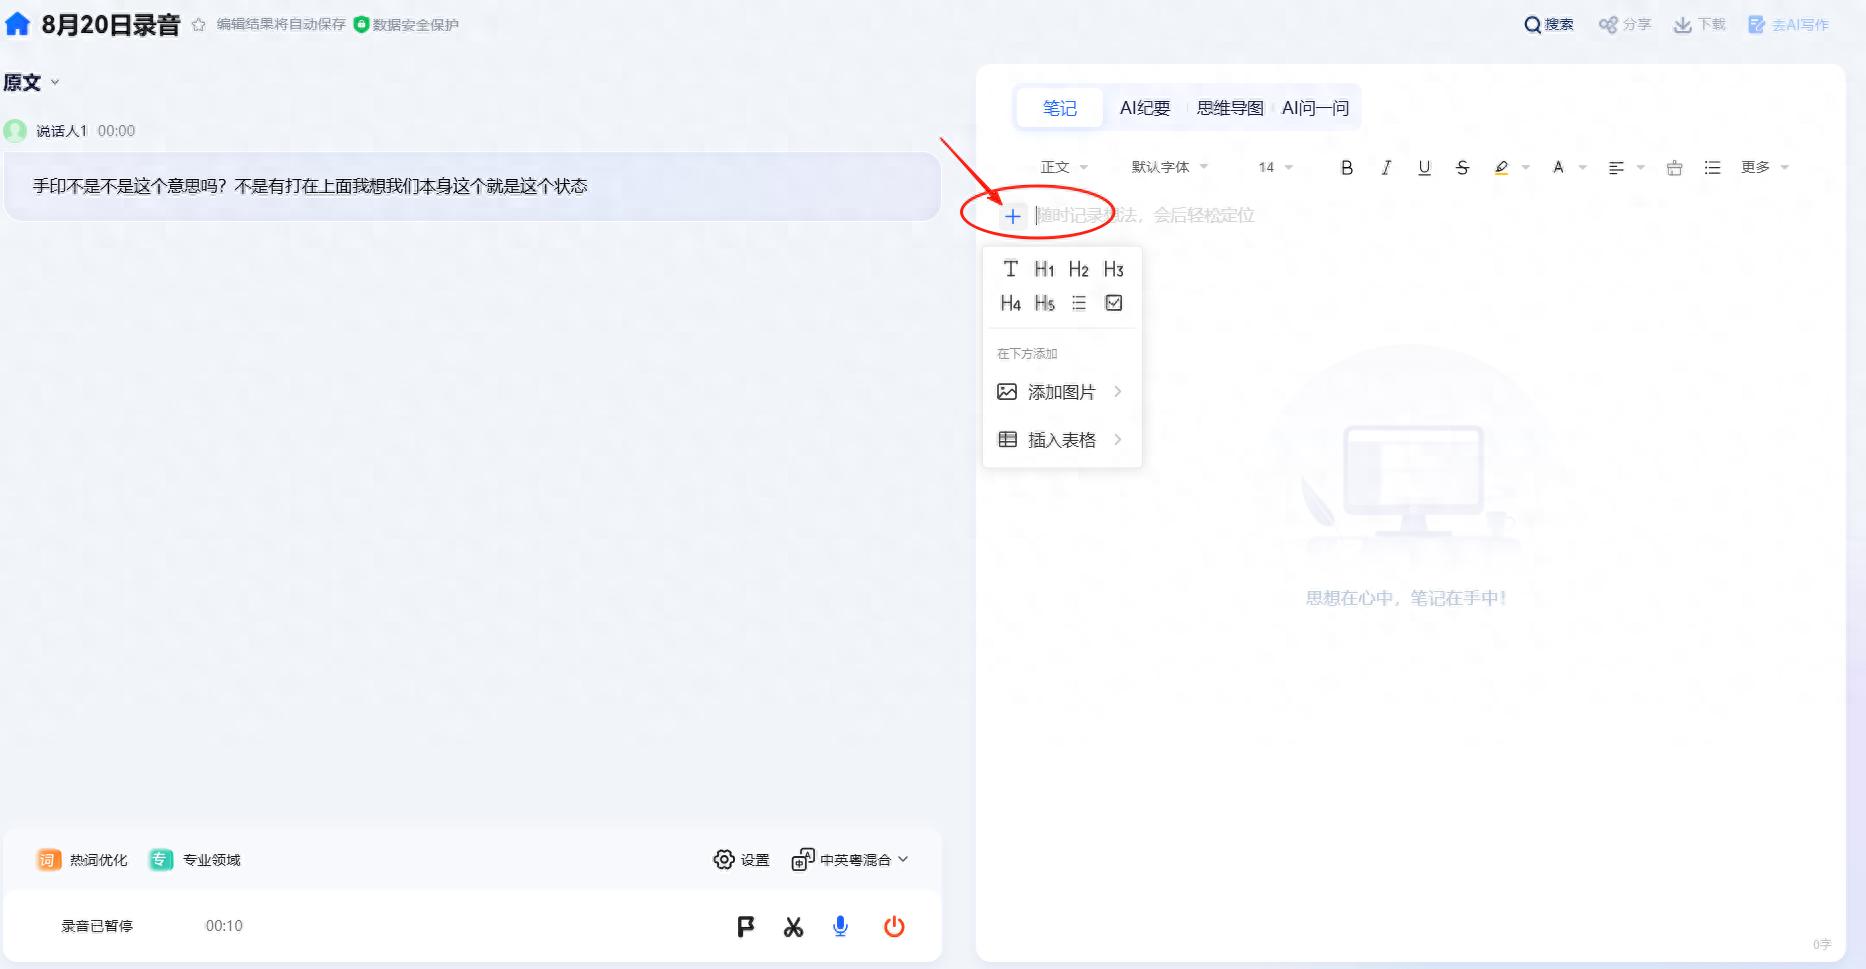Image resolution: width=1866 pixels, height=969 pixels.
Task: Click the text alignment icon
Action: (1616, 168)
